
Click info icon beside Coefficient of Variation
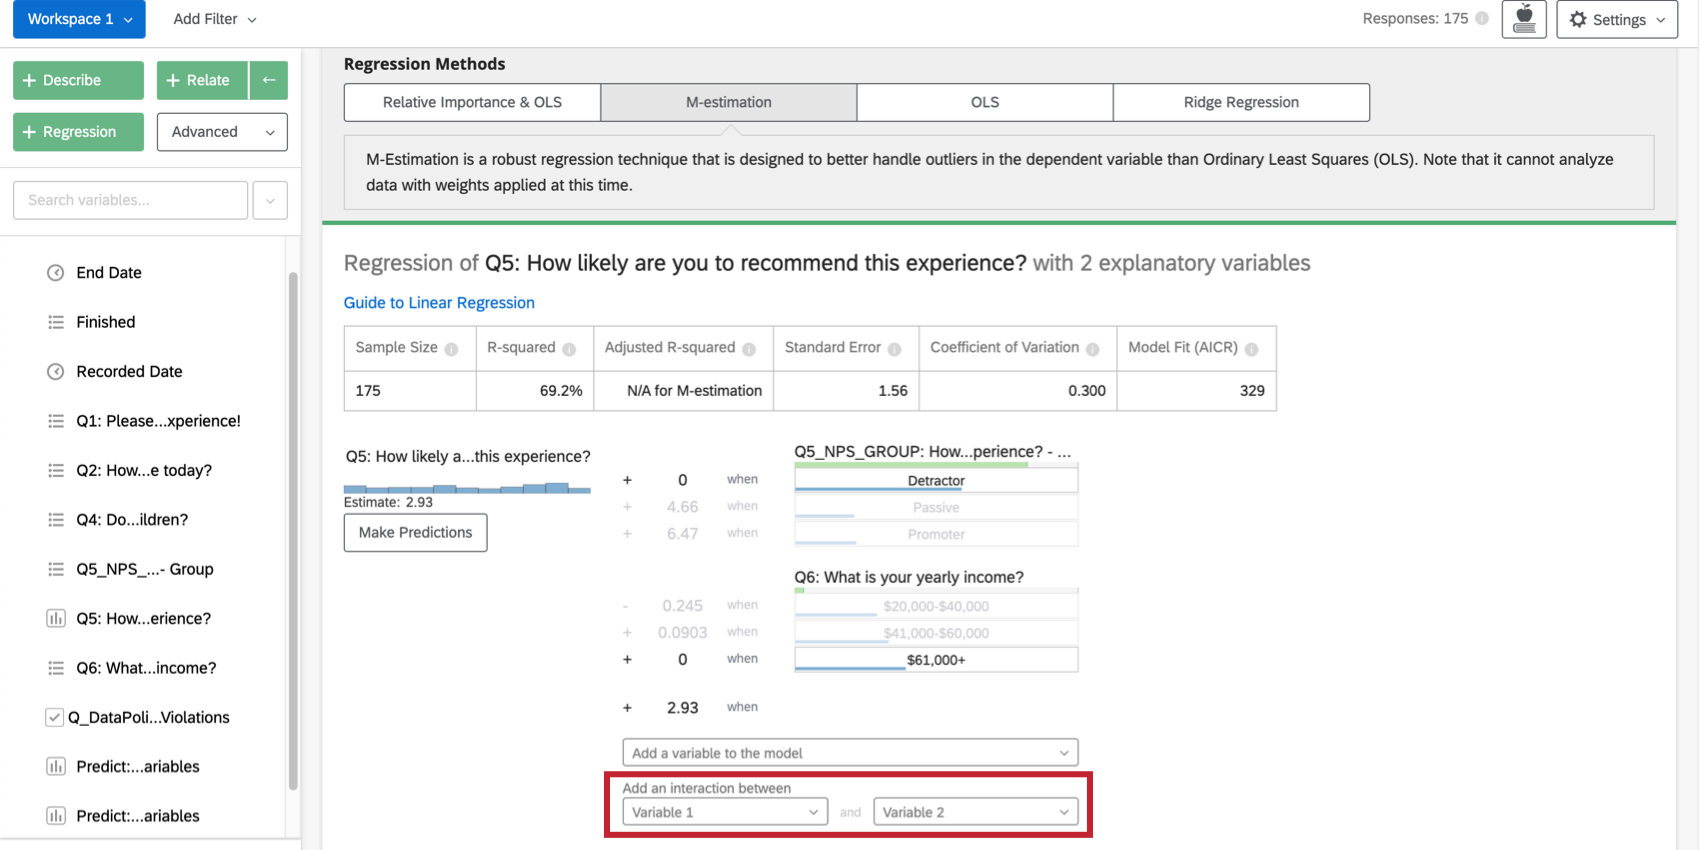point(1092,349)
